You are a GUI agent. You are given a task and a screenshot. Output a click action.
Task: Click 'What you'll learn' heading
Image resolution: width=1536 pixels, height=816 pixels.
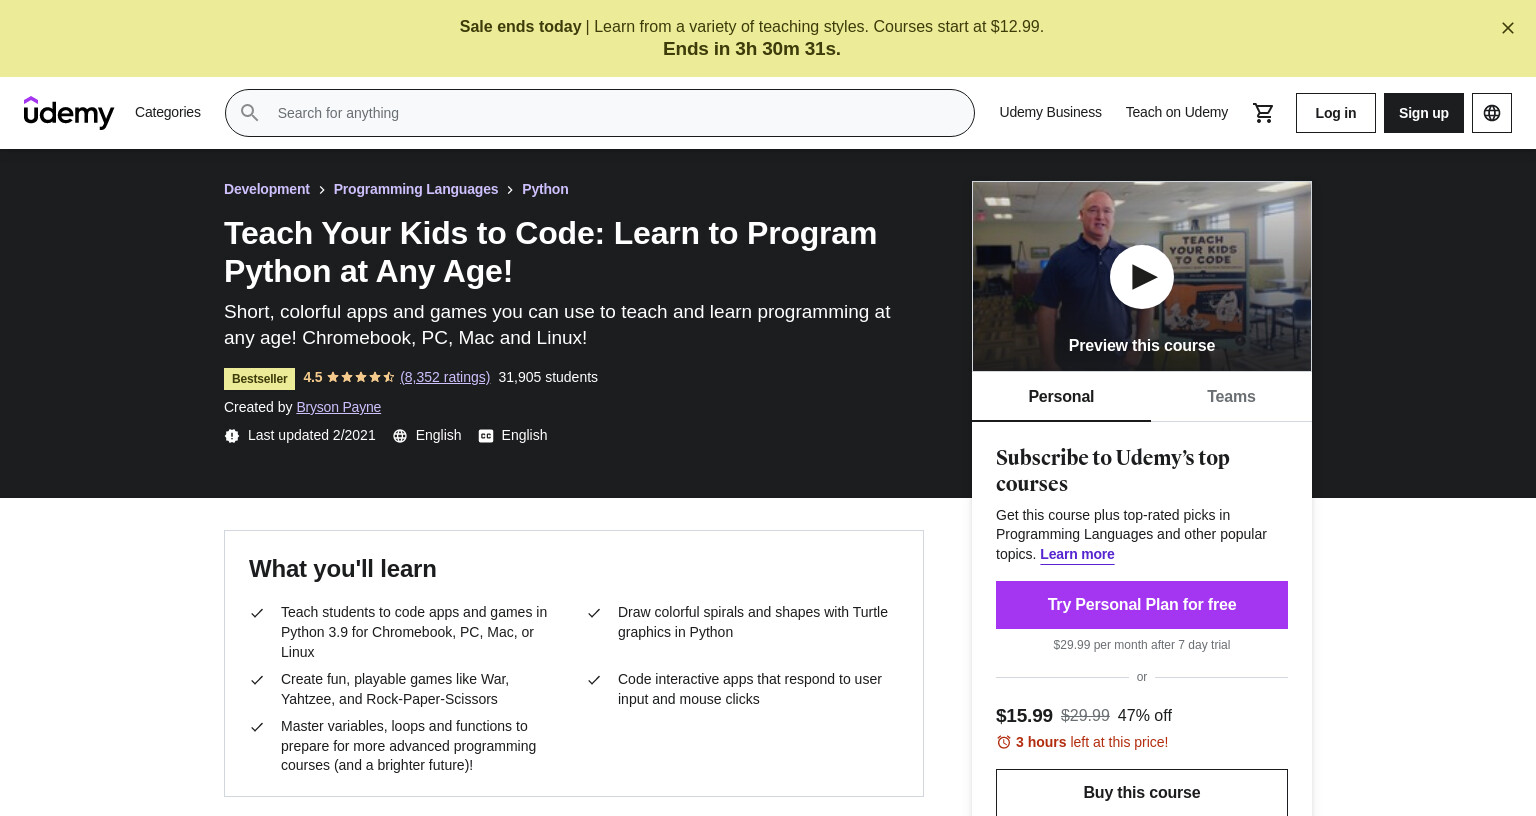coord(343,569)
